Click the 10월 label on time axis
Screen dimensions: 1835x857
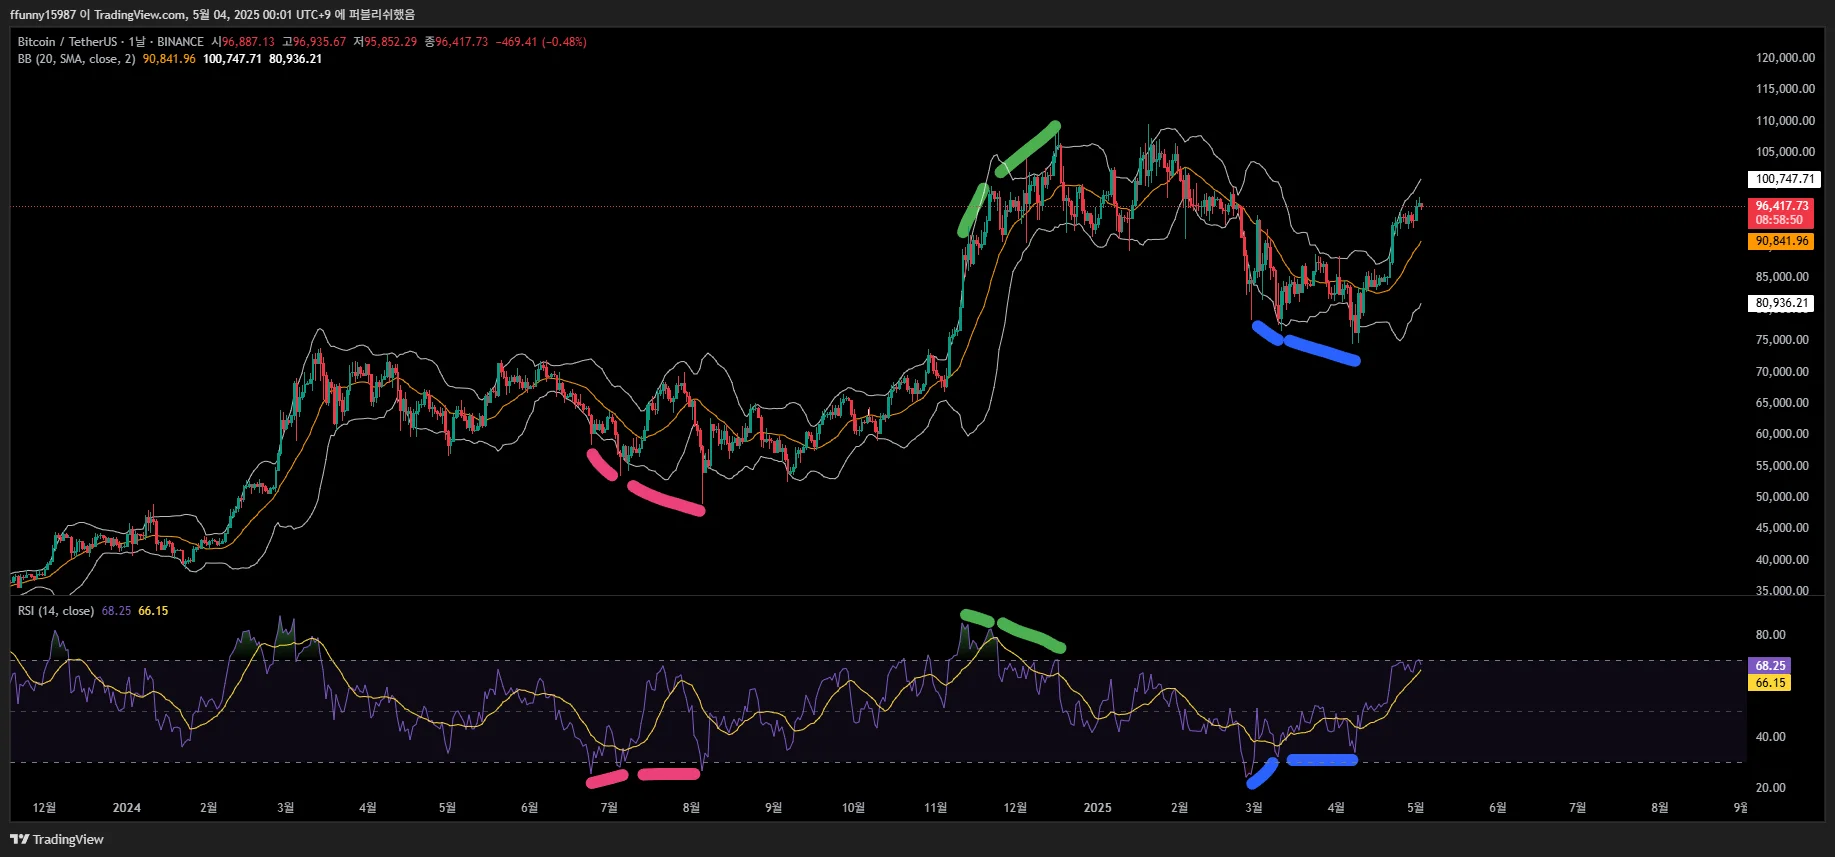click(x=853, y=808)
